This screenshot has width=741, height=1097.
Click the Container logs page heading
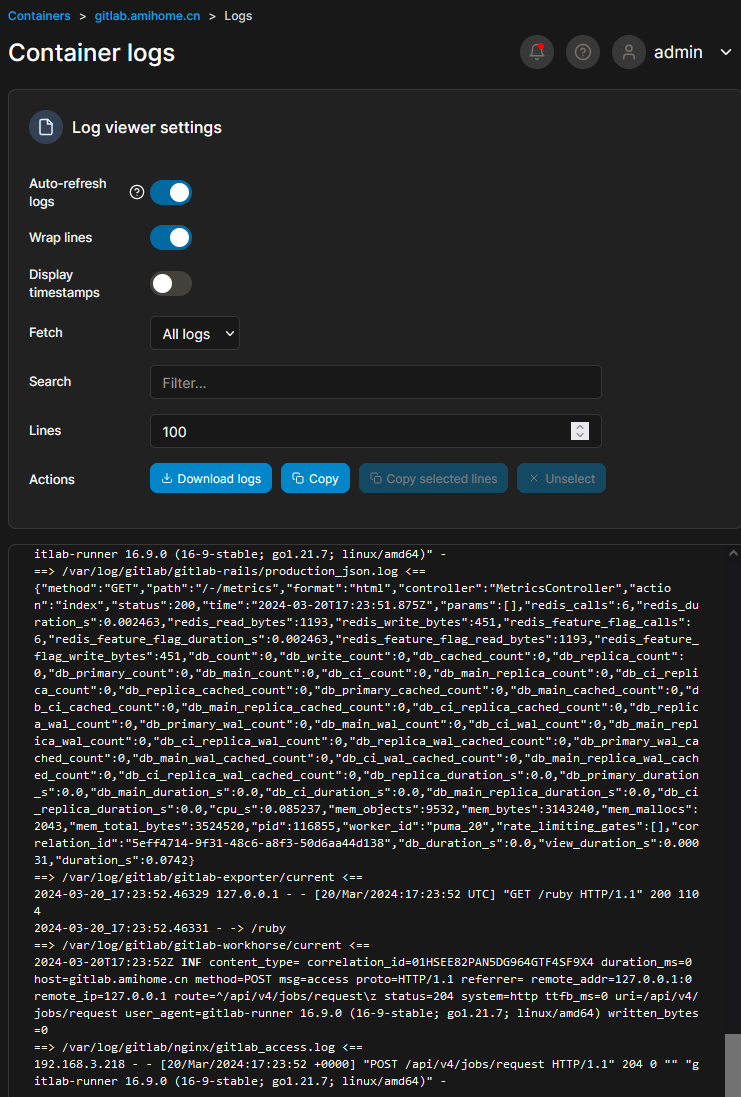click(92, 52)
